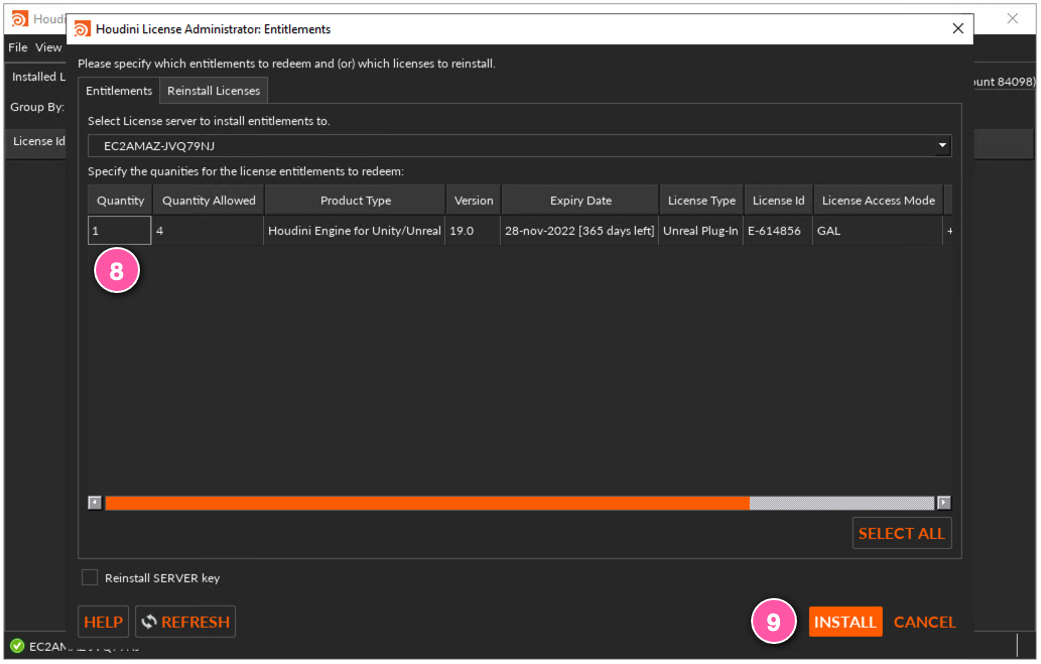Viewport: 1041px width, 664px height.
Task: Click the INSTALL button
Action: point(845,622)
